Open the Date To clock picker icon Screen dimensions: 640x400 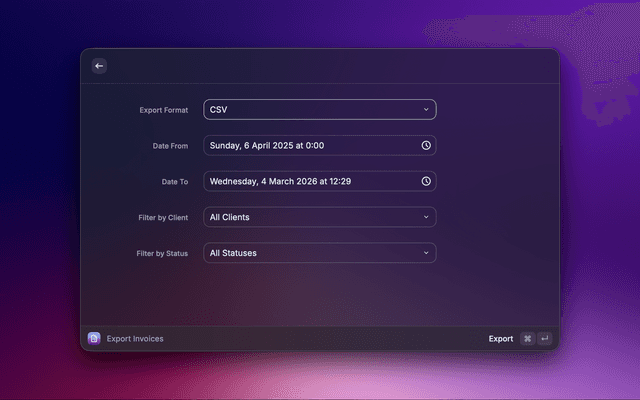click(426, 182)
